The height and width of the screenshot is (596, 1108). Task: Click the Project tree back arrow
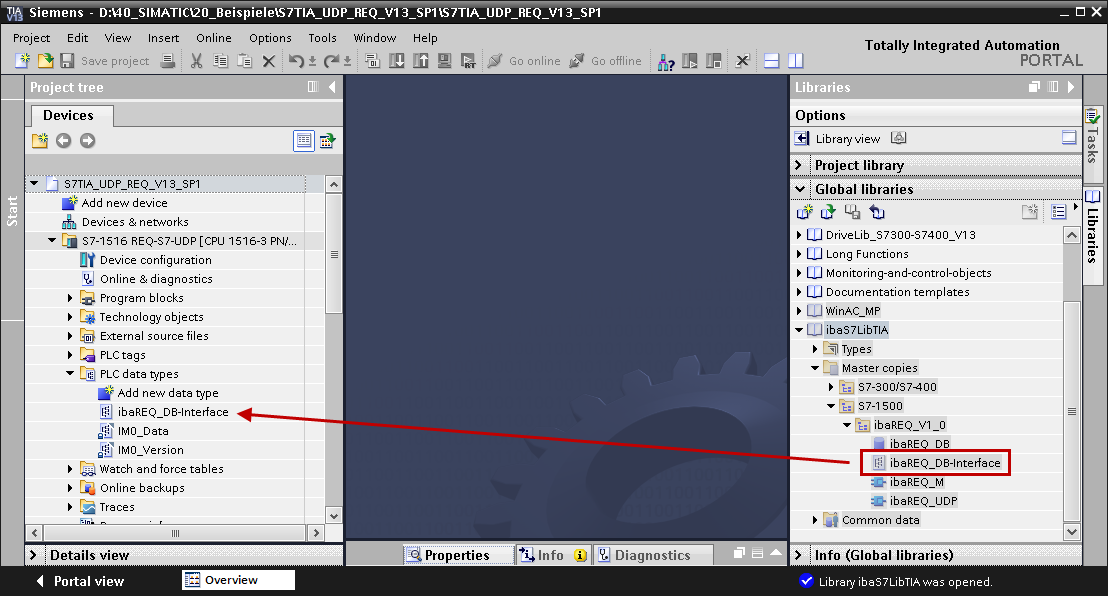pos(64,141)
